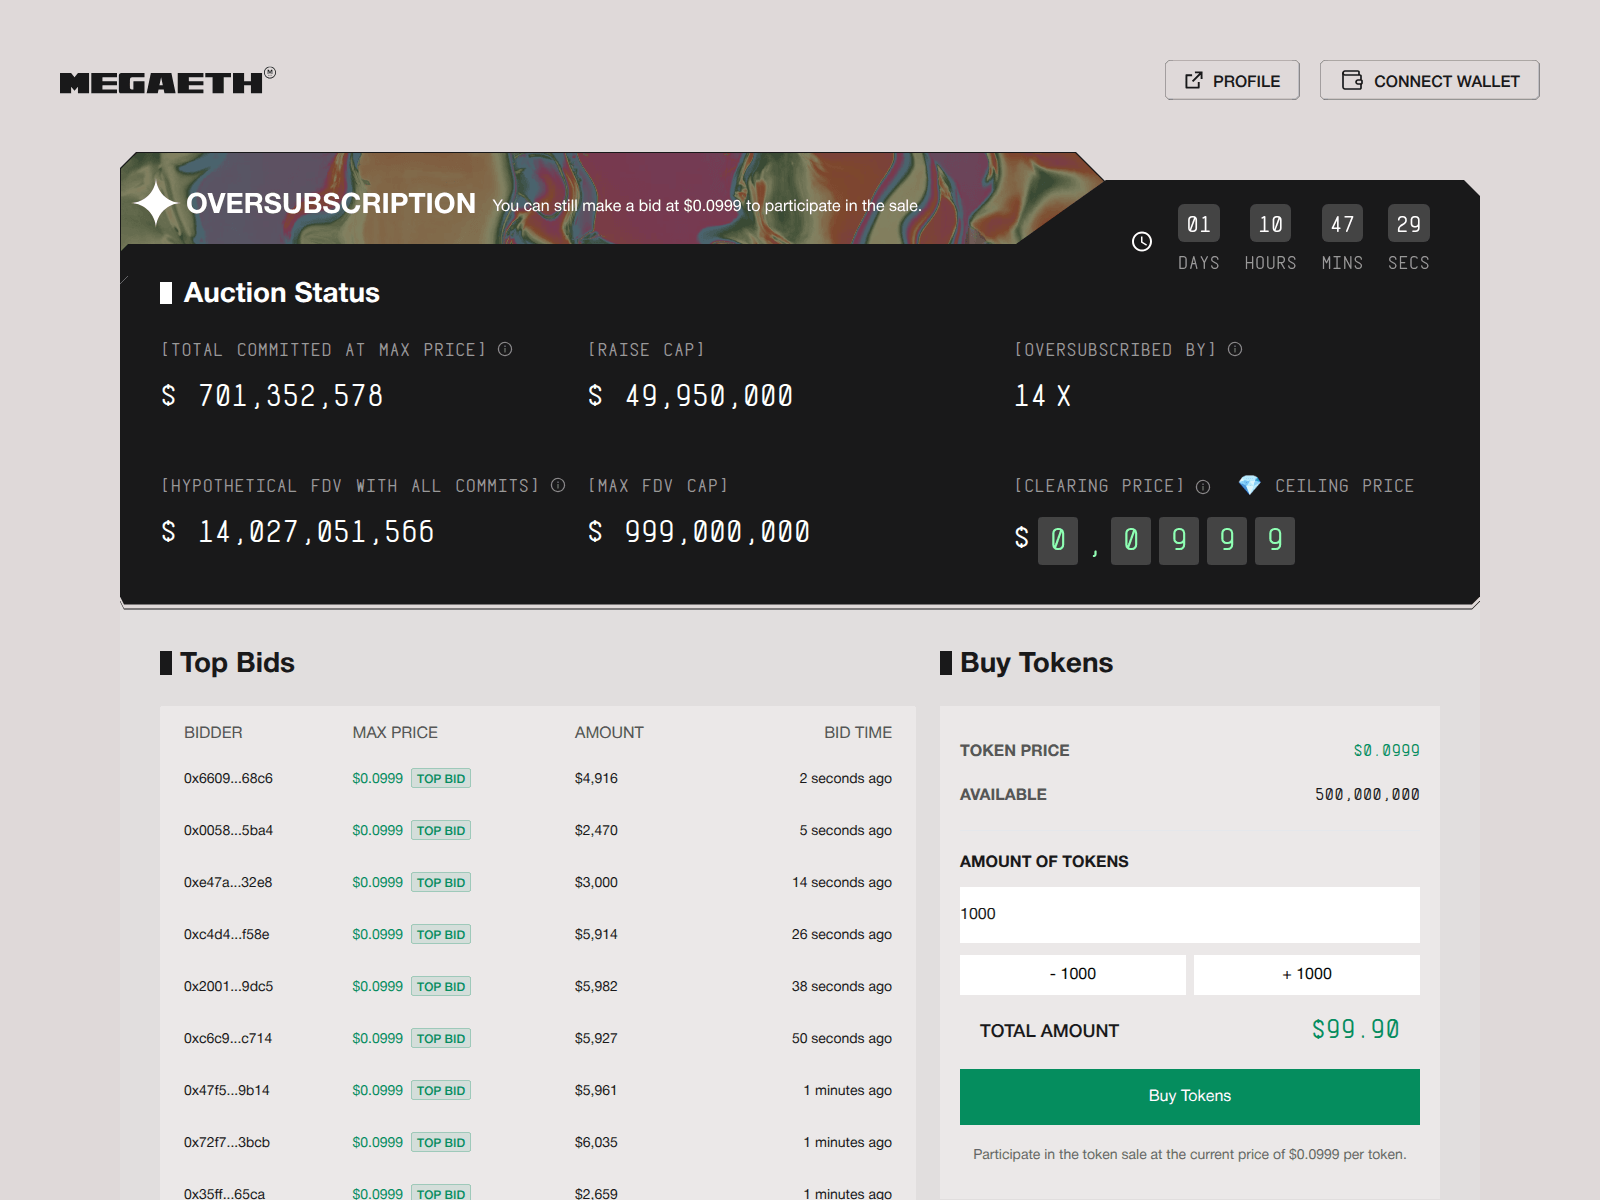Viewport: 1600px width, 1200px height.
Task: Select bidder address 0x0058...5ba4
Action: pos(228,830)
